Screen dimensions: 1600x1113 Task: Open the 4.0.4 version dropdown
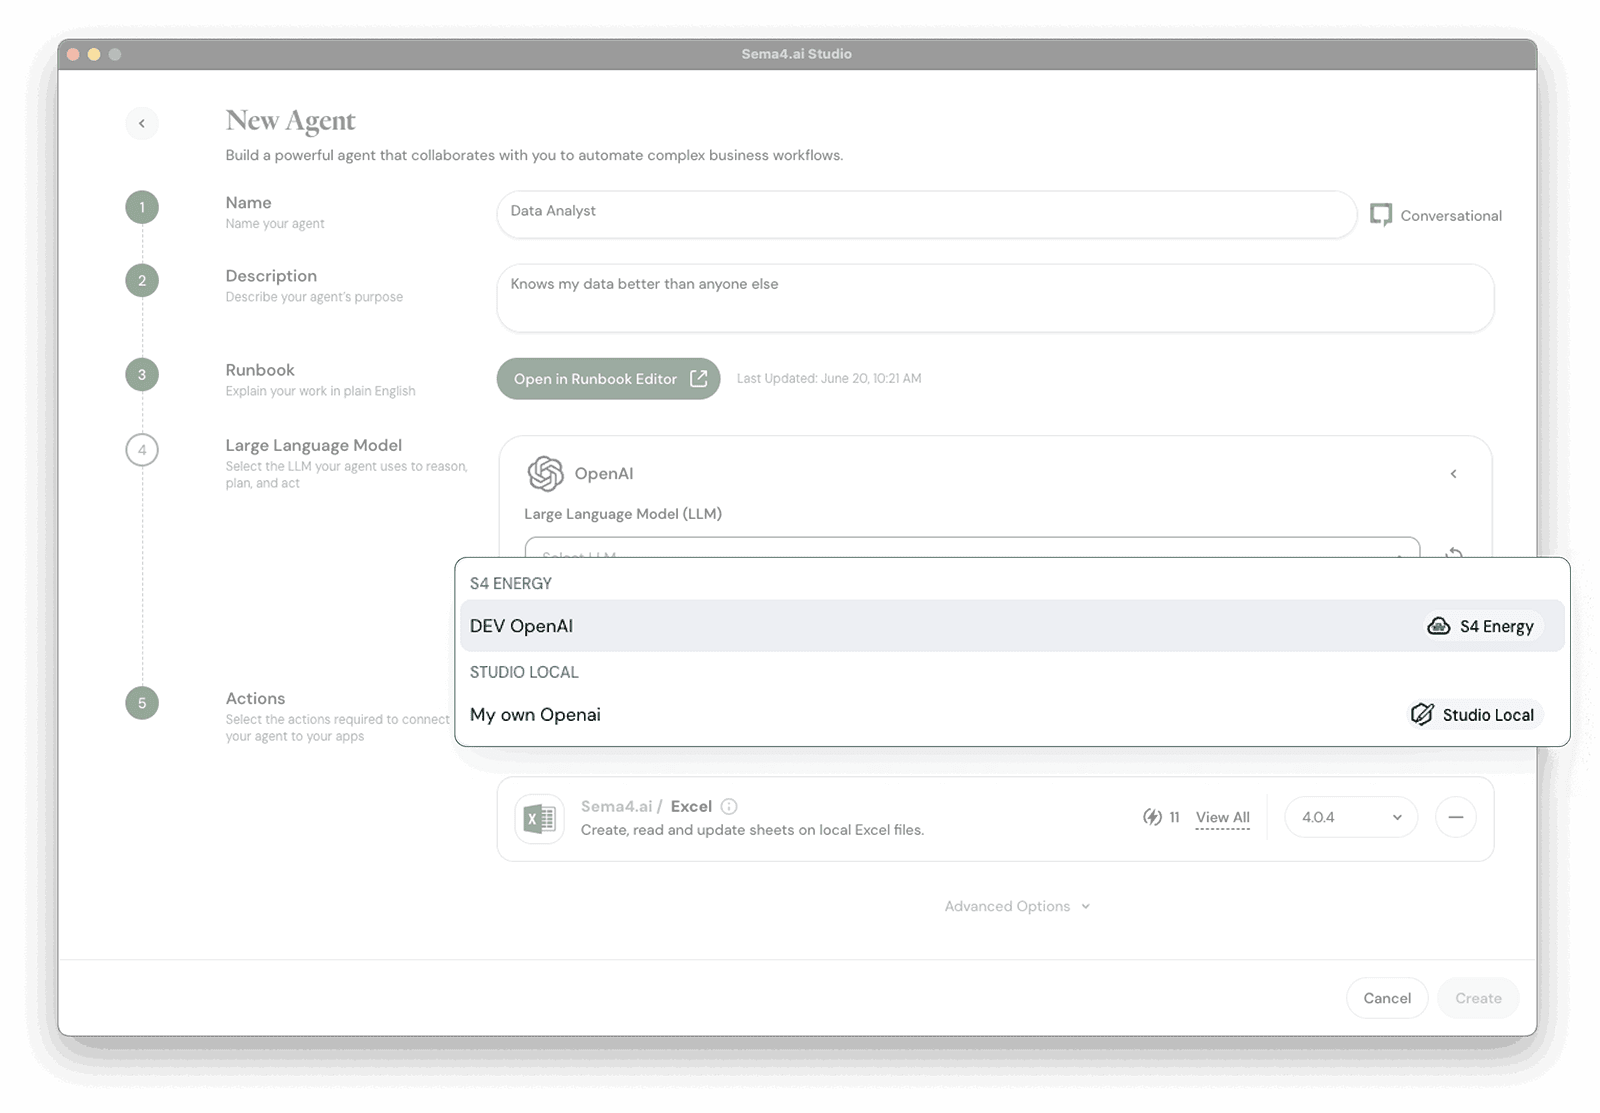pos(1350,817)
